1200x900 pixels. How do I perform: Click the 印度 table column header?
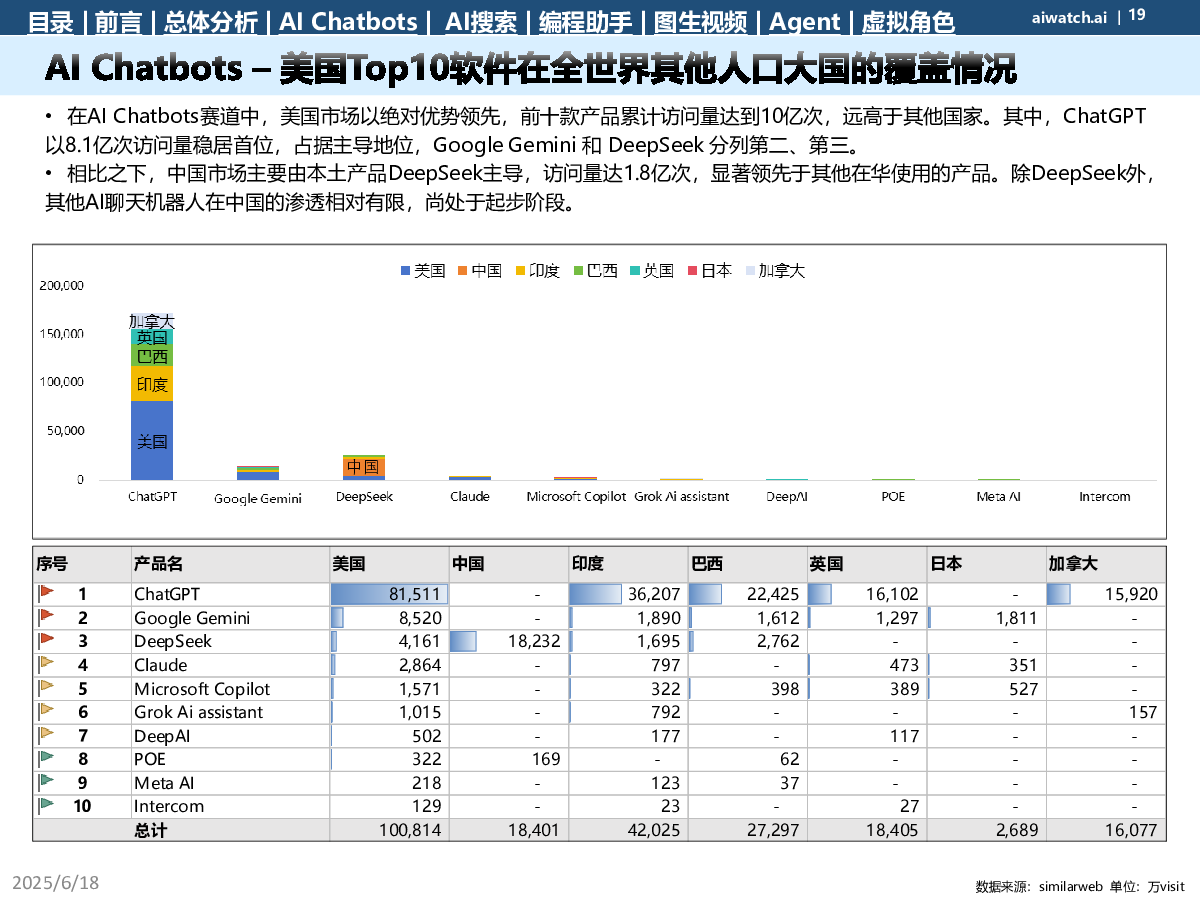tap(628, 564)
